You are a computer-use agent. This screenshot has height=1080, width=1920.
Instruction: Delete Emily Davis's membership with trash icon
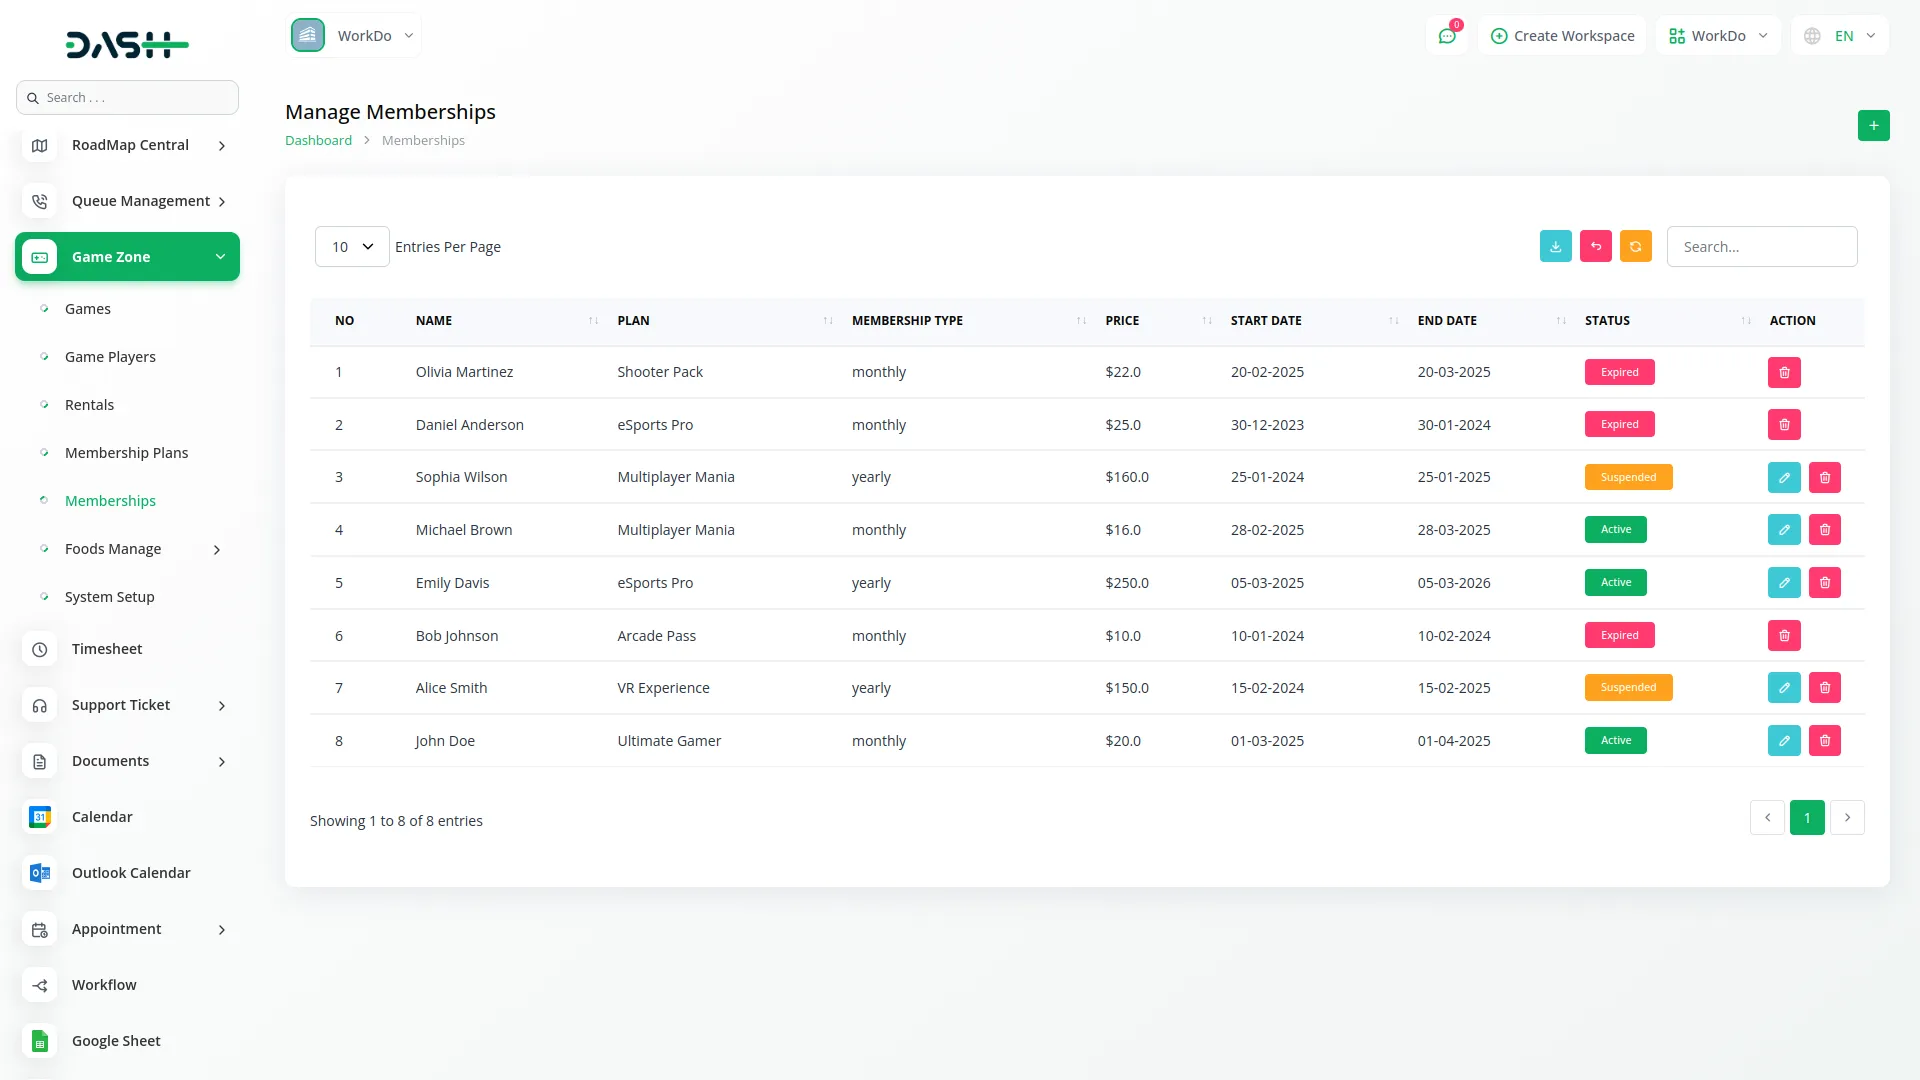[x=1825, y=583]
